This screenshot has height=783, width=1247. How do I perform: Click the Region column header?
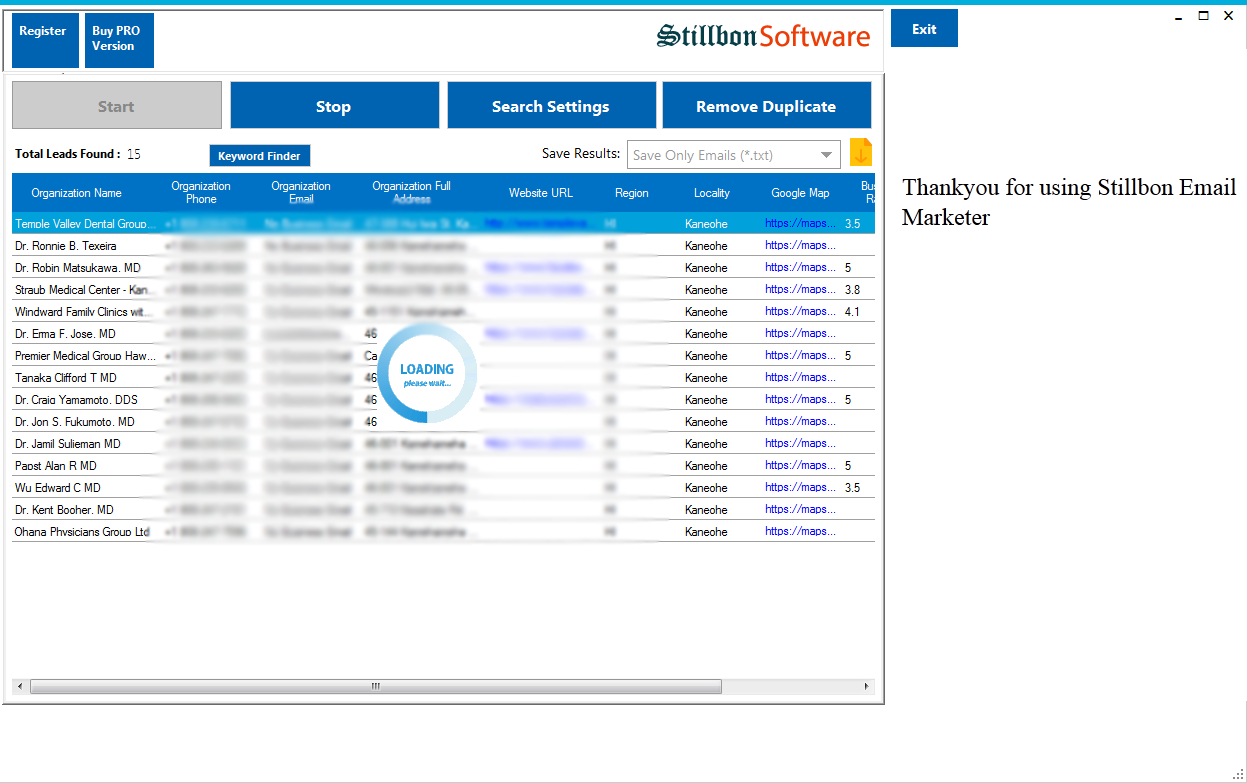click(x=632, y=193)
